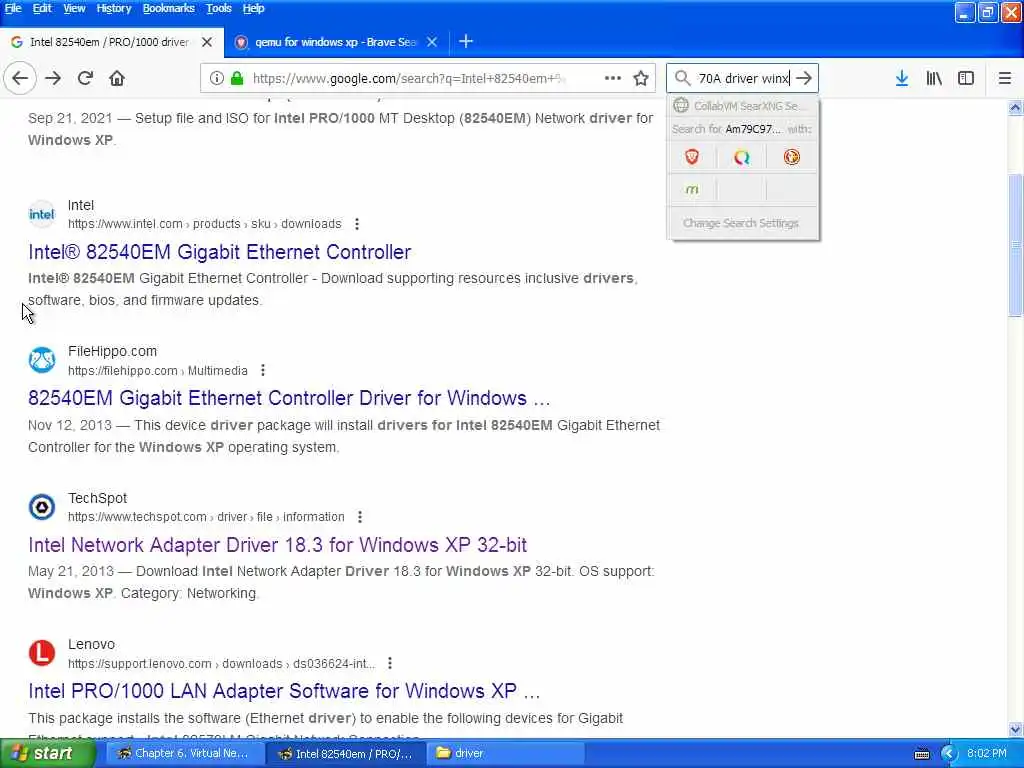Select CollabVM SearXNG search suggestion
The image size is (1024, 768).
click(743, 105)
